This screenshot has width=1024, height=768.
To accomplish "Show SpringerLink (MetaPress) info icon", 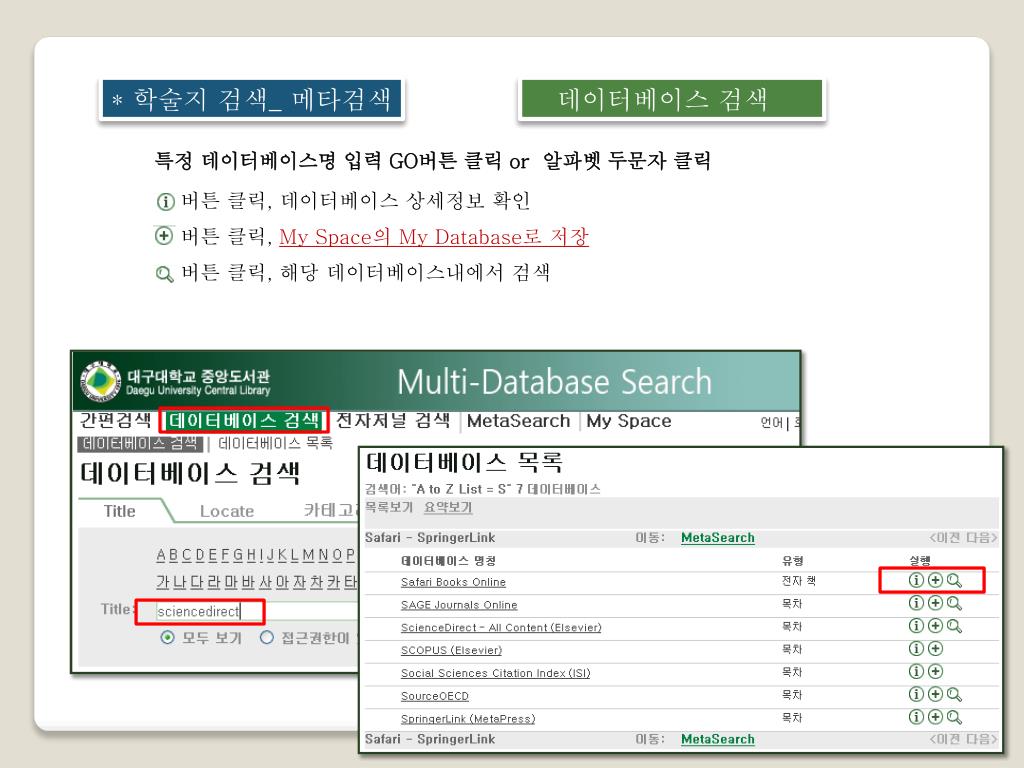I will 916,716.
